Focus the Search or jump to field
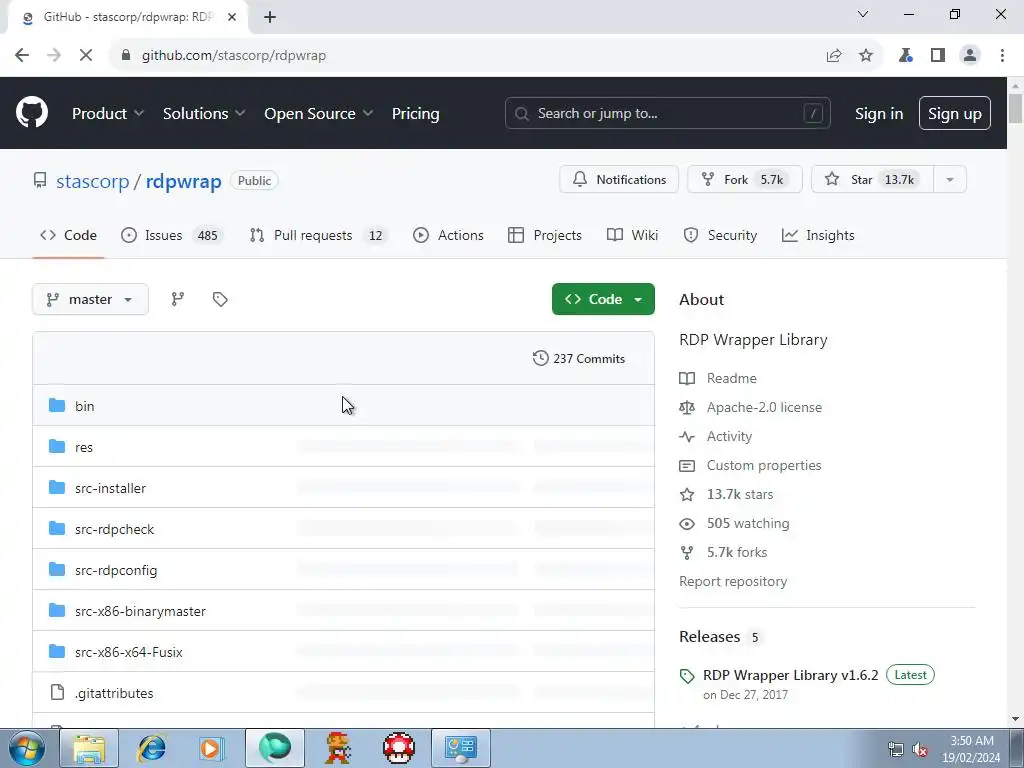The width and height of the screenshot is (1024, 768). (667, 114)
